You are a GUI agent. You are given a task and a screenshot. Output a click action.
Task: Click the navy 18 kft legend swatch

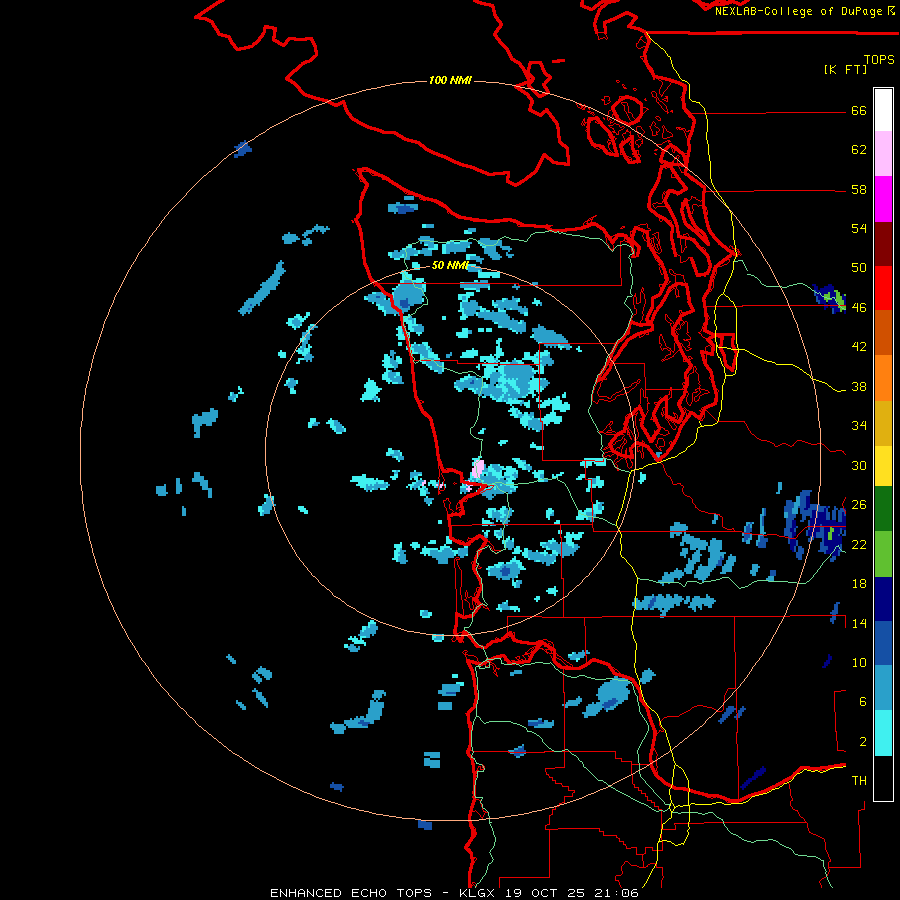tap(883, 599)
